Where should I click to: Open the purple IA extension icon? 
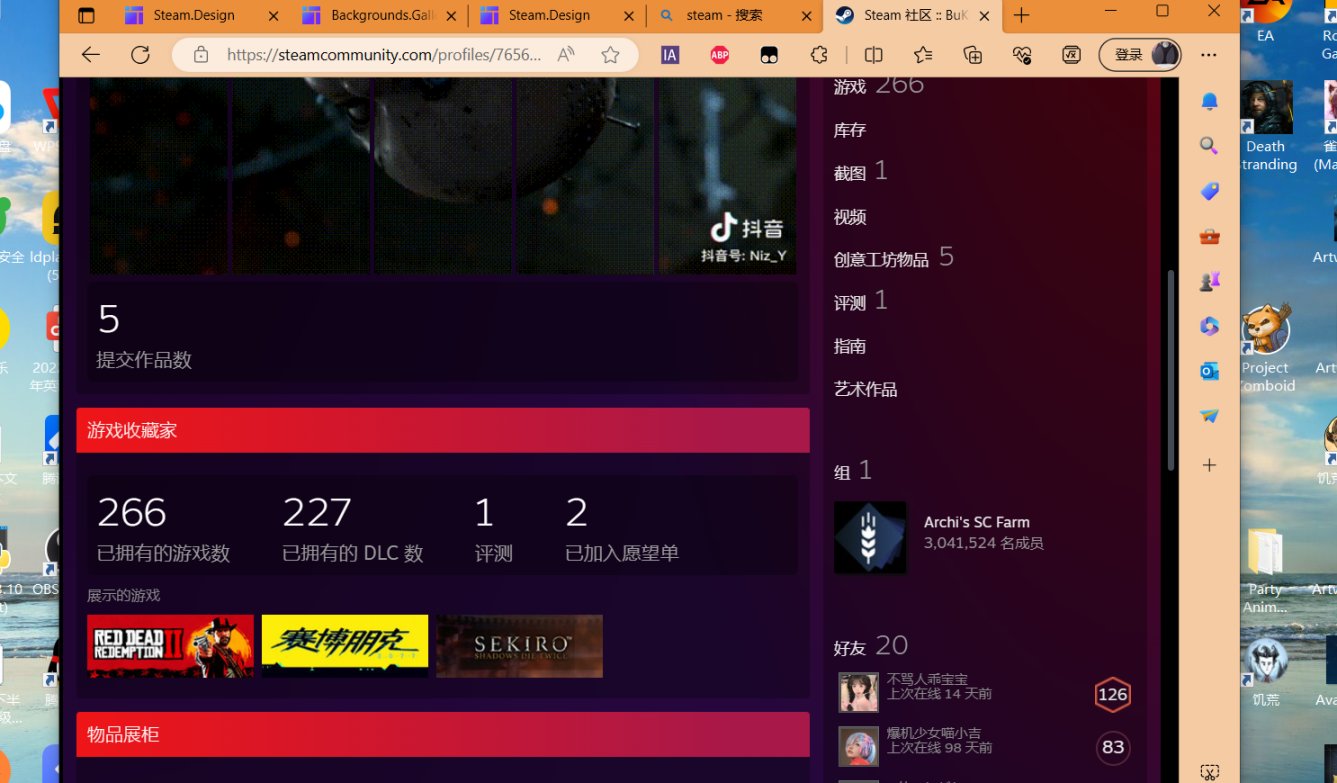(670, 55)
